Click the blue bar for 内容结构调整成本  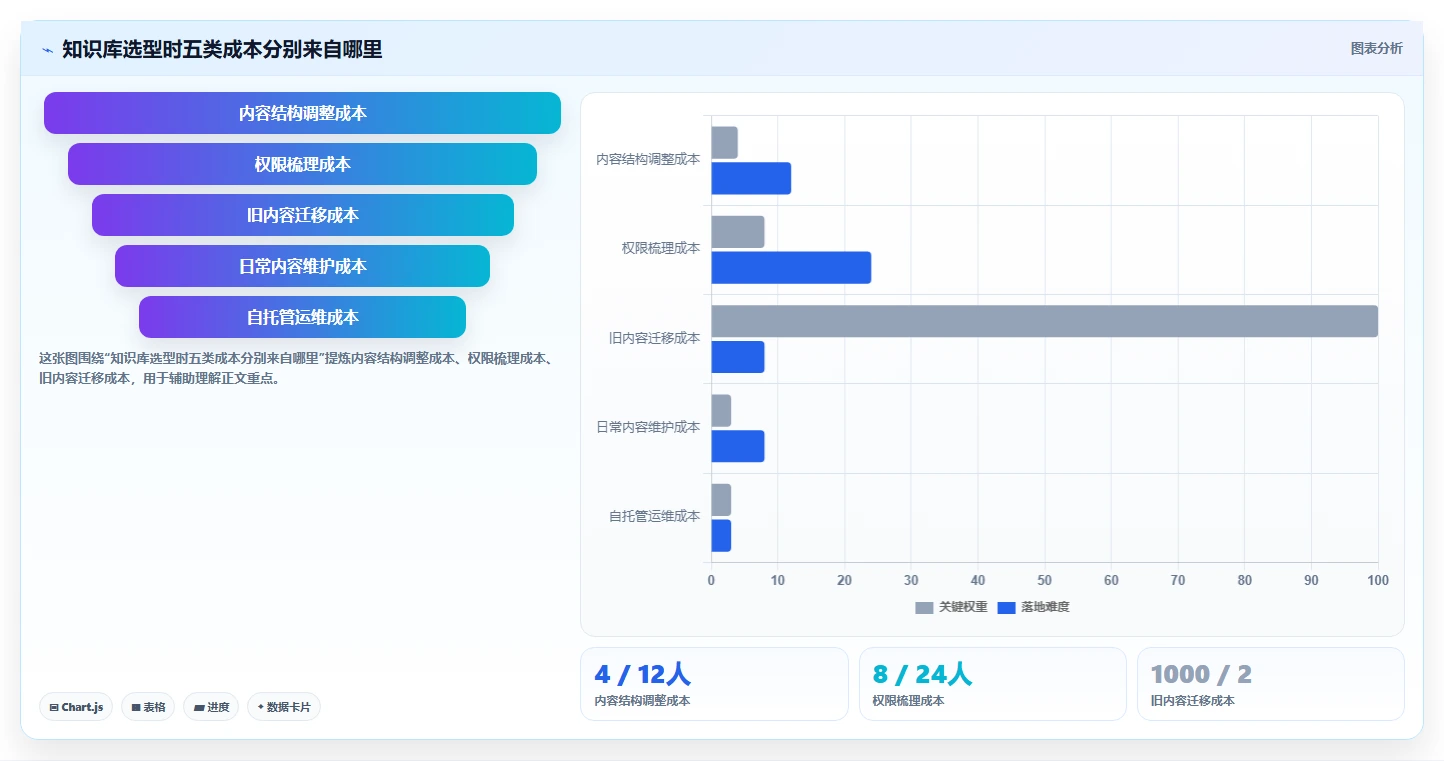point(751,178)
